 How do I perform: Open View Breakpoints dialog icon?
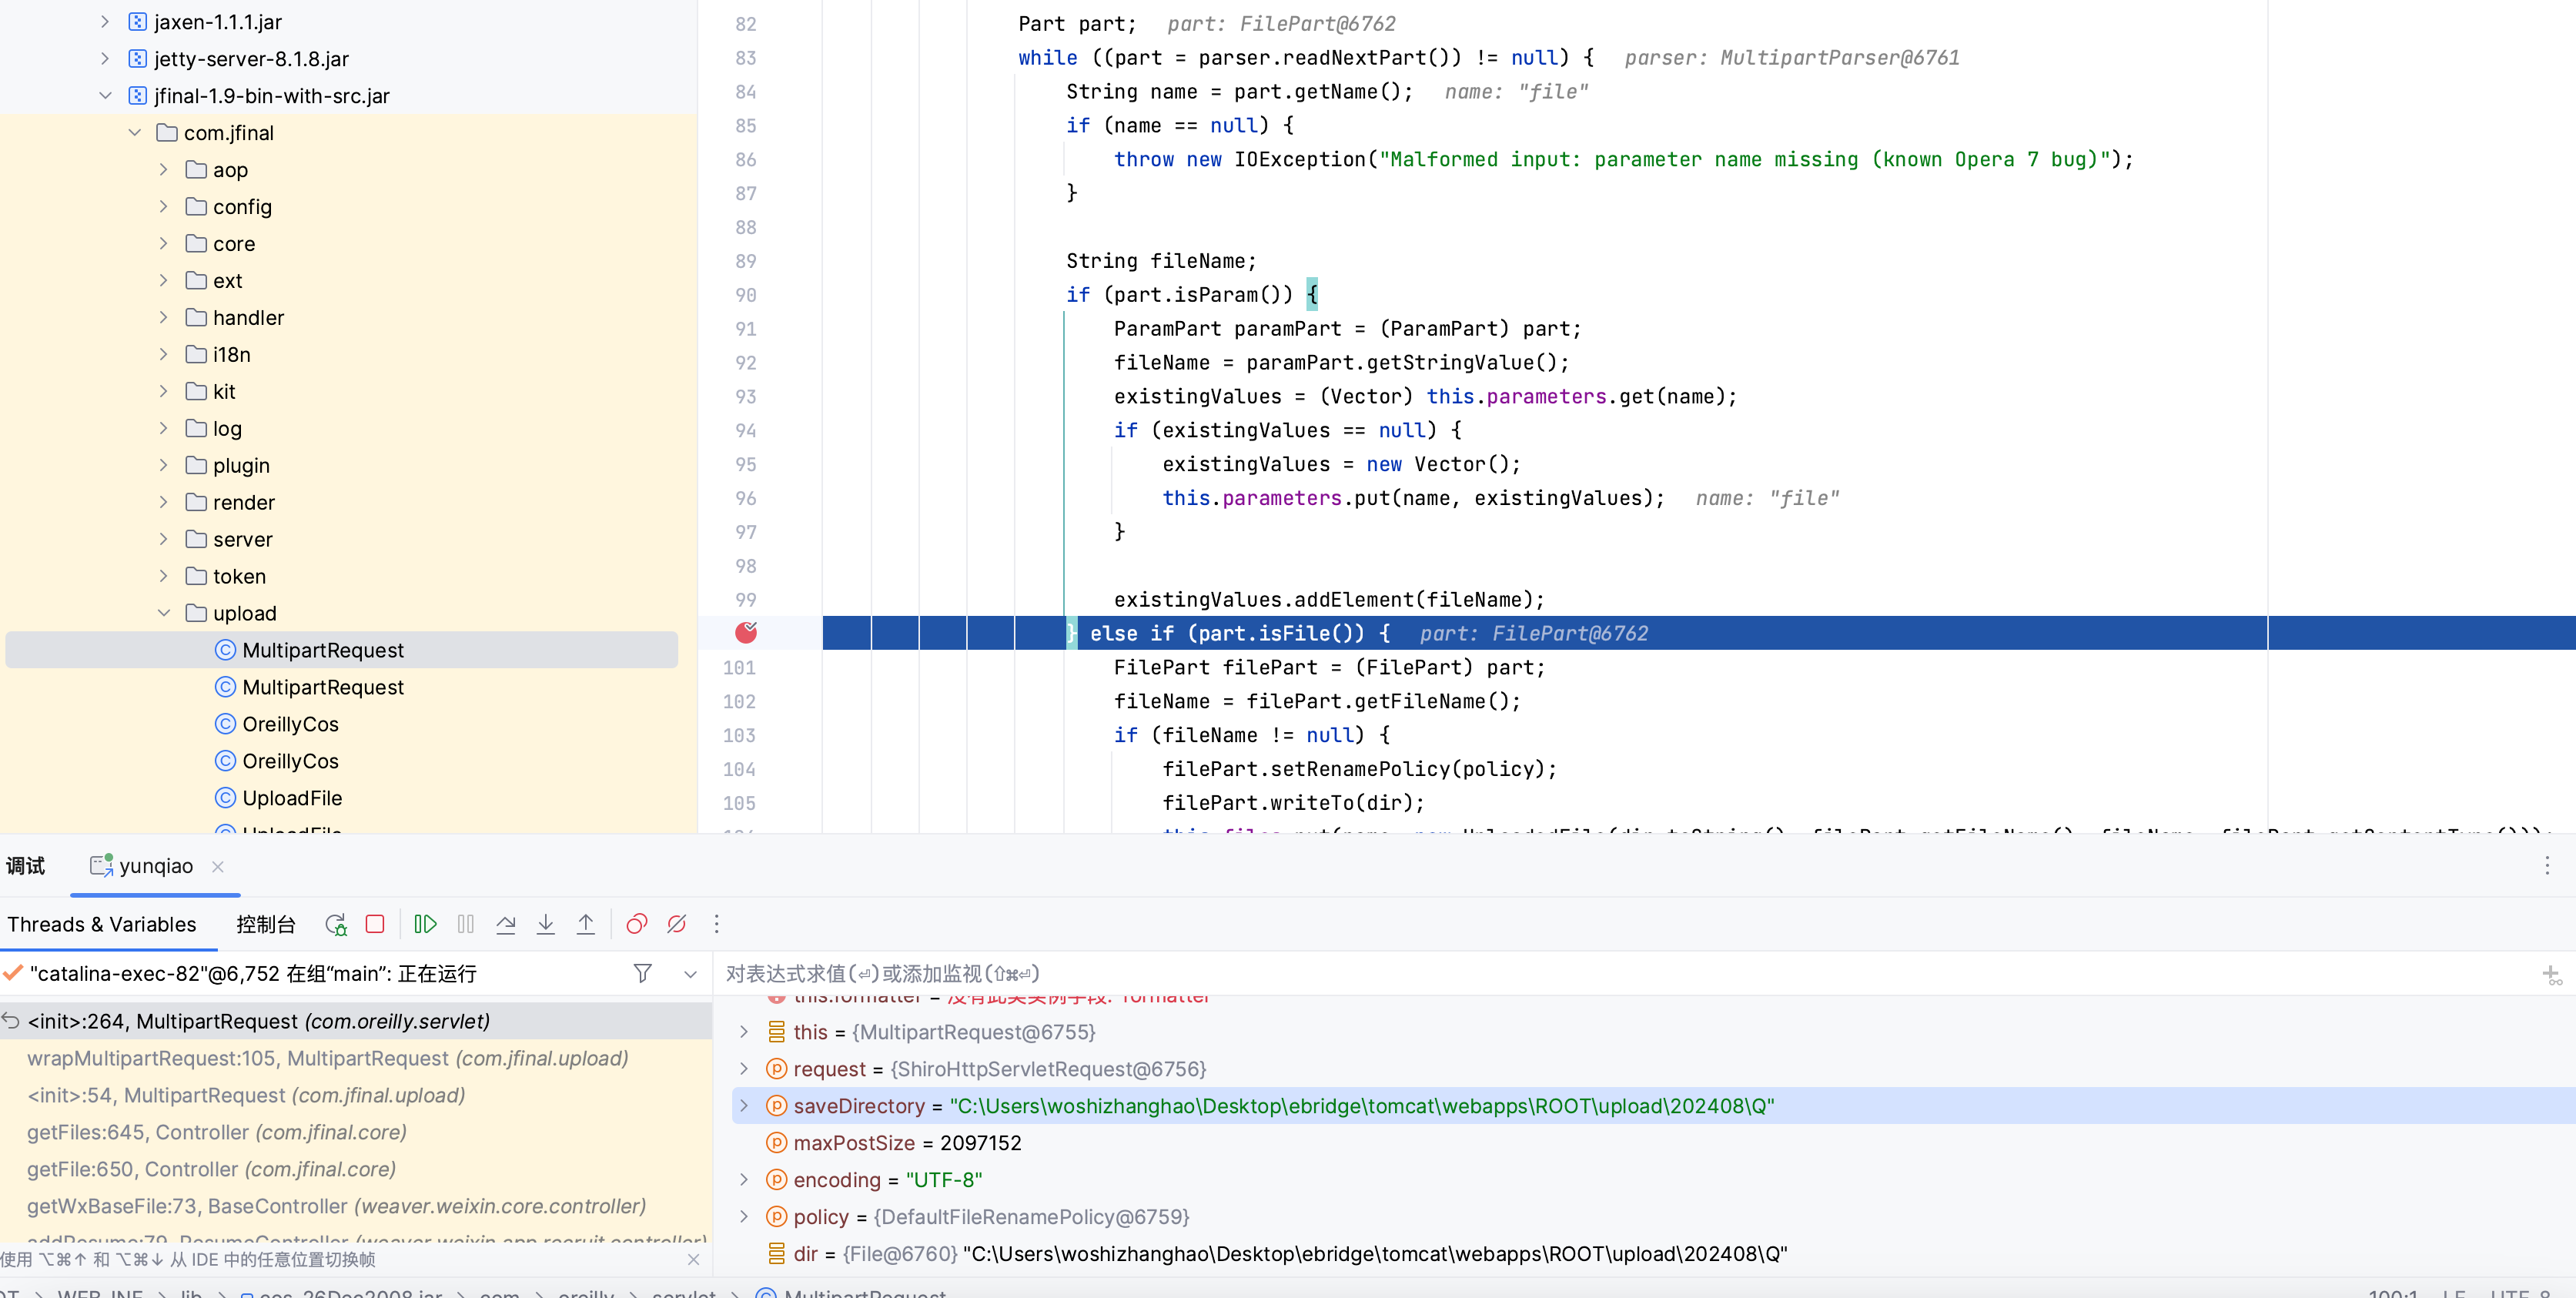click(x=636, y=924)
